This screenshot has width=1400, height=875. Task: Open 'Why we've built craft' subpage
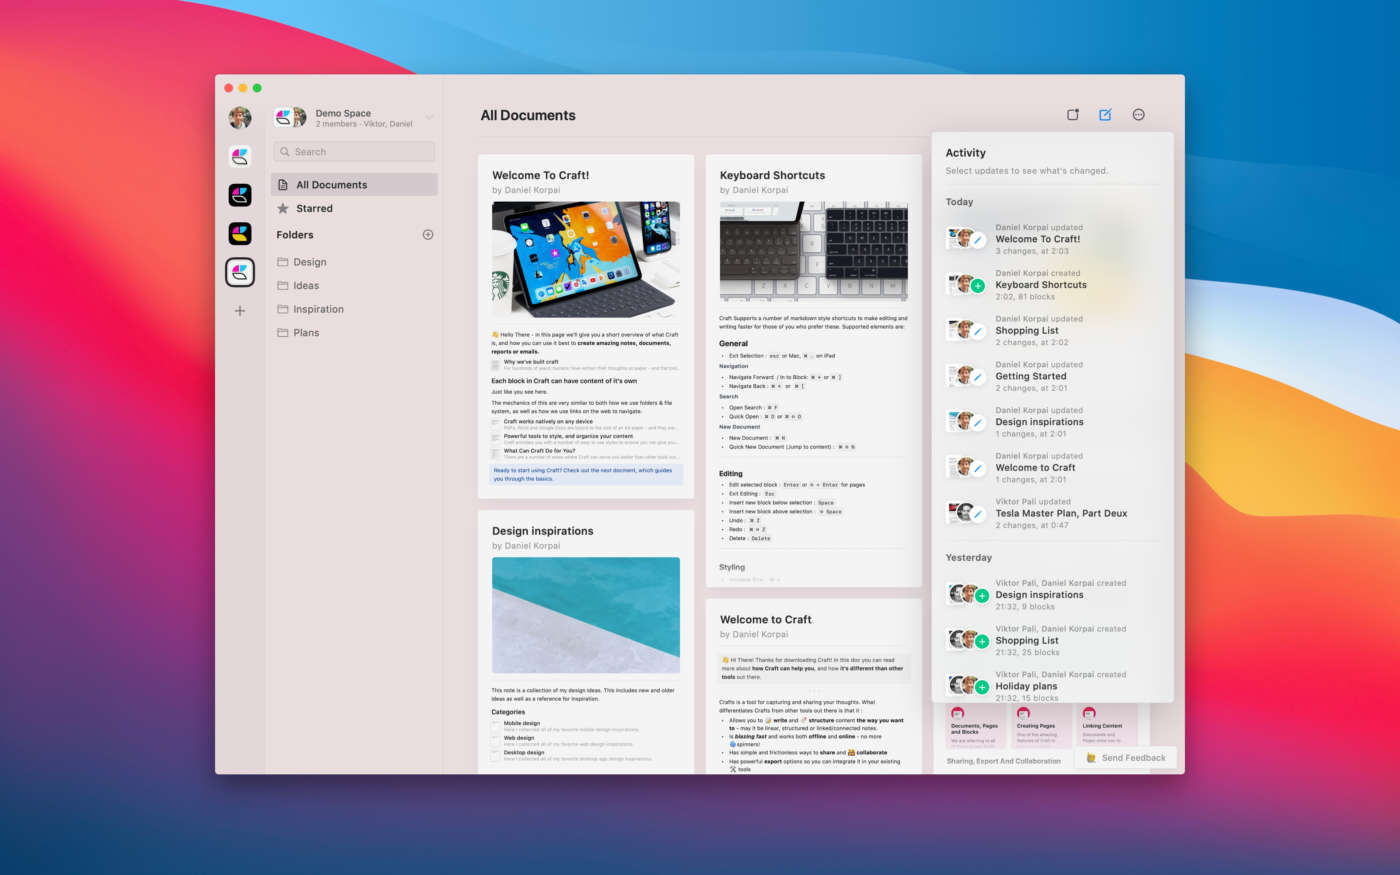586,365
